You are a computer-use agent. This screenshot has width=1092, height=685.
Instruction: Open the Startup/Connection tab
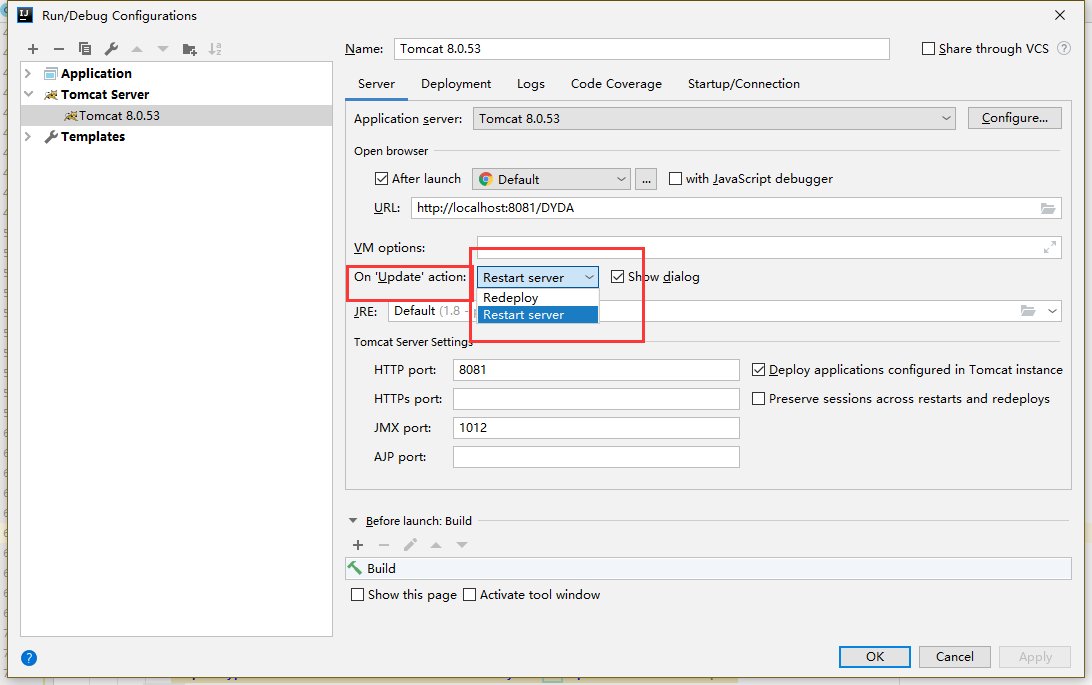point(744,84)
